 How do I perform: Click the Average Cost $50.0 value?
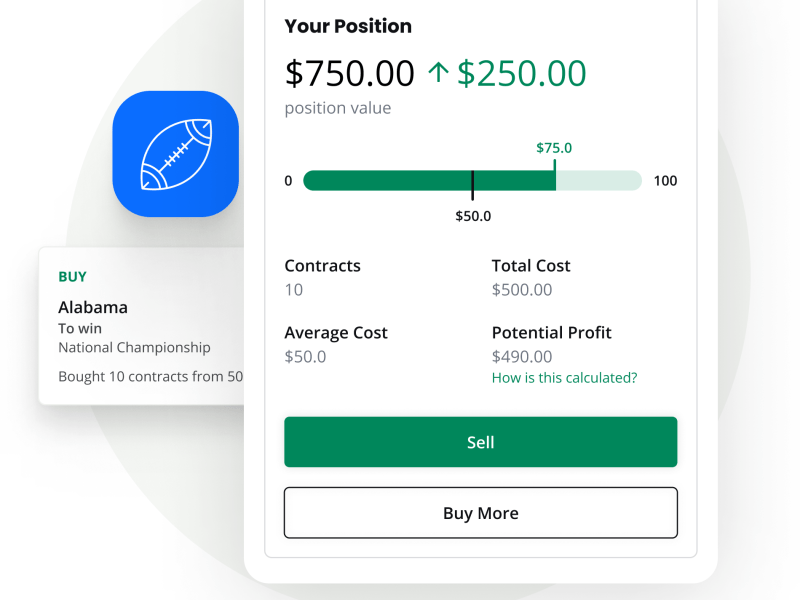point(305,357)
